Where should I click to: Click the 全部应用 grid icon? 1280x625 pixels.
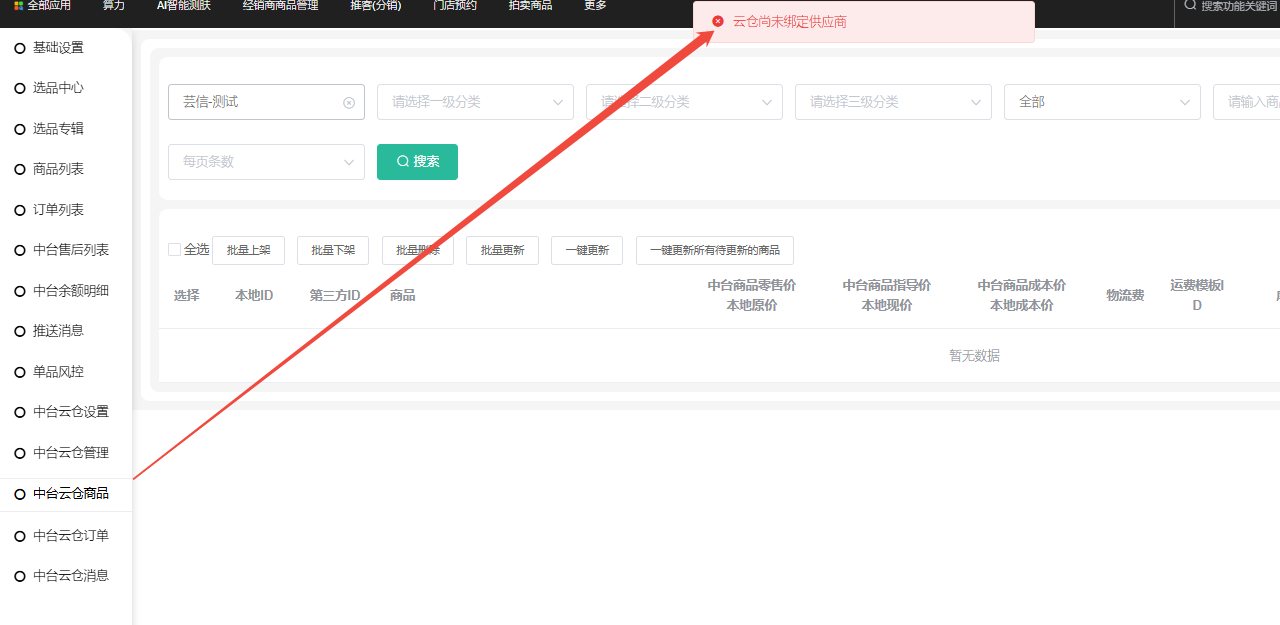coord(18,5)
